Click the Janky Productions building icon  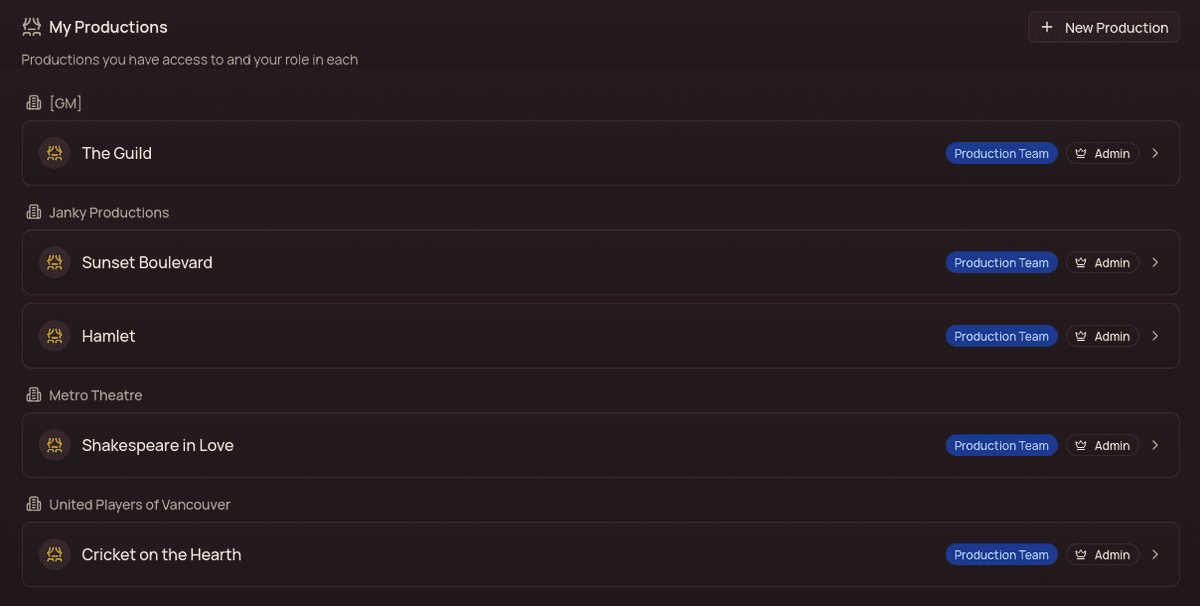point(34,212)
